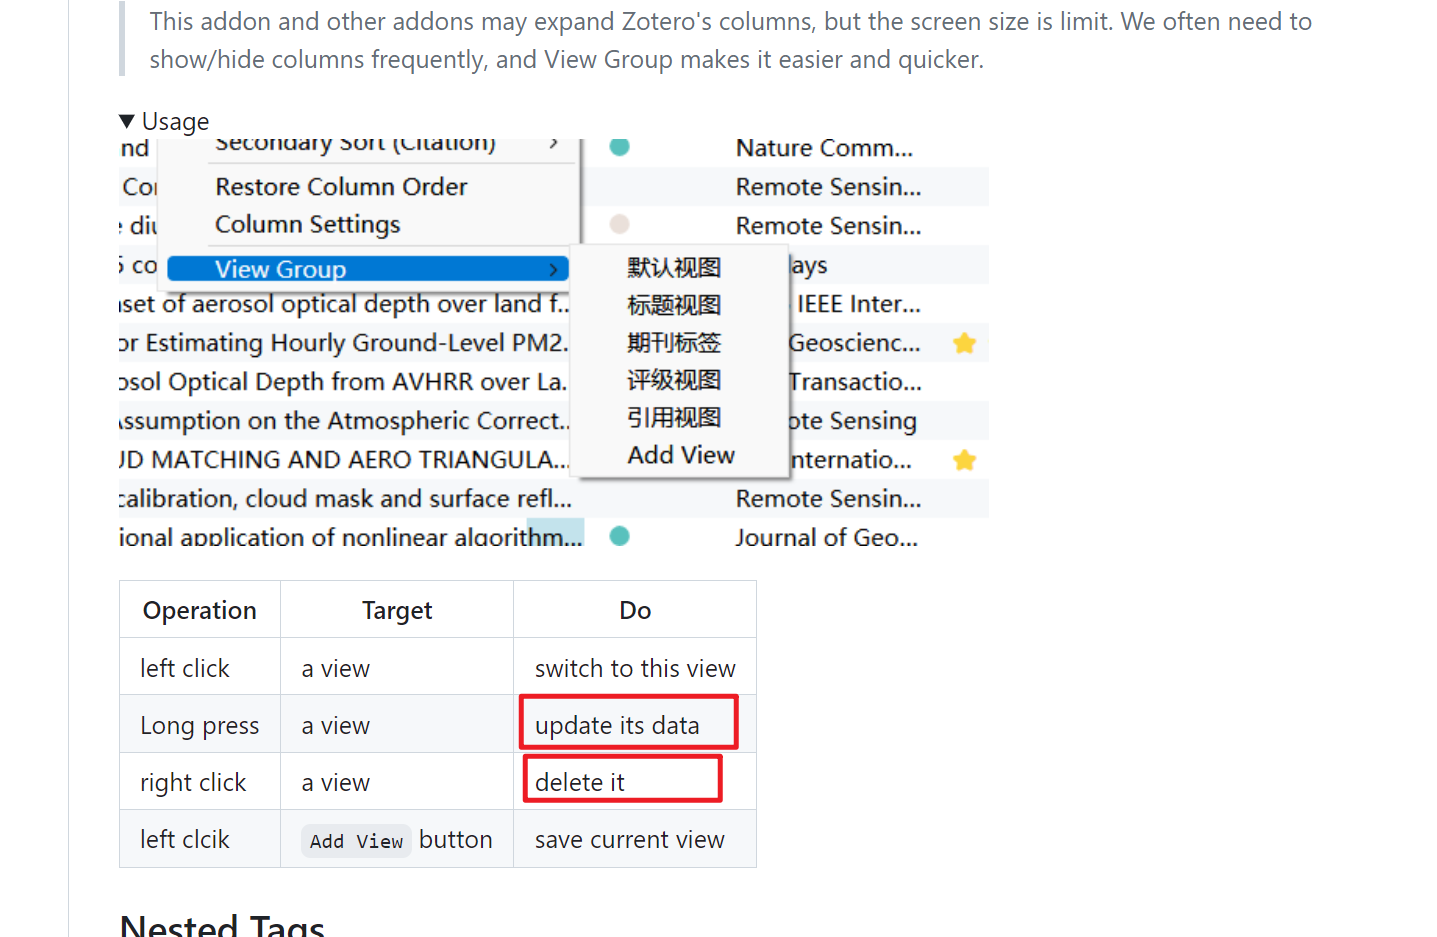Image resolution: width=1437 pixels, height=937 pixels.
Task: Select 默认视图 from the submenu
Action: (x=674, y=267)
